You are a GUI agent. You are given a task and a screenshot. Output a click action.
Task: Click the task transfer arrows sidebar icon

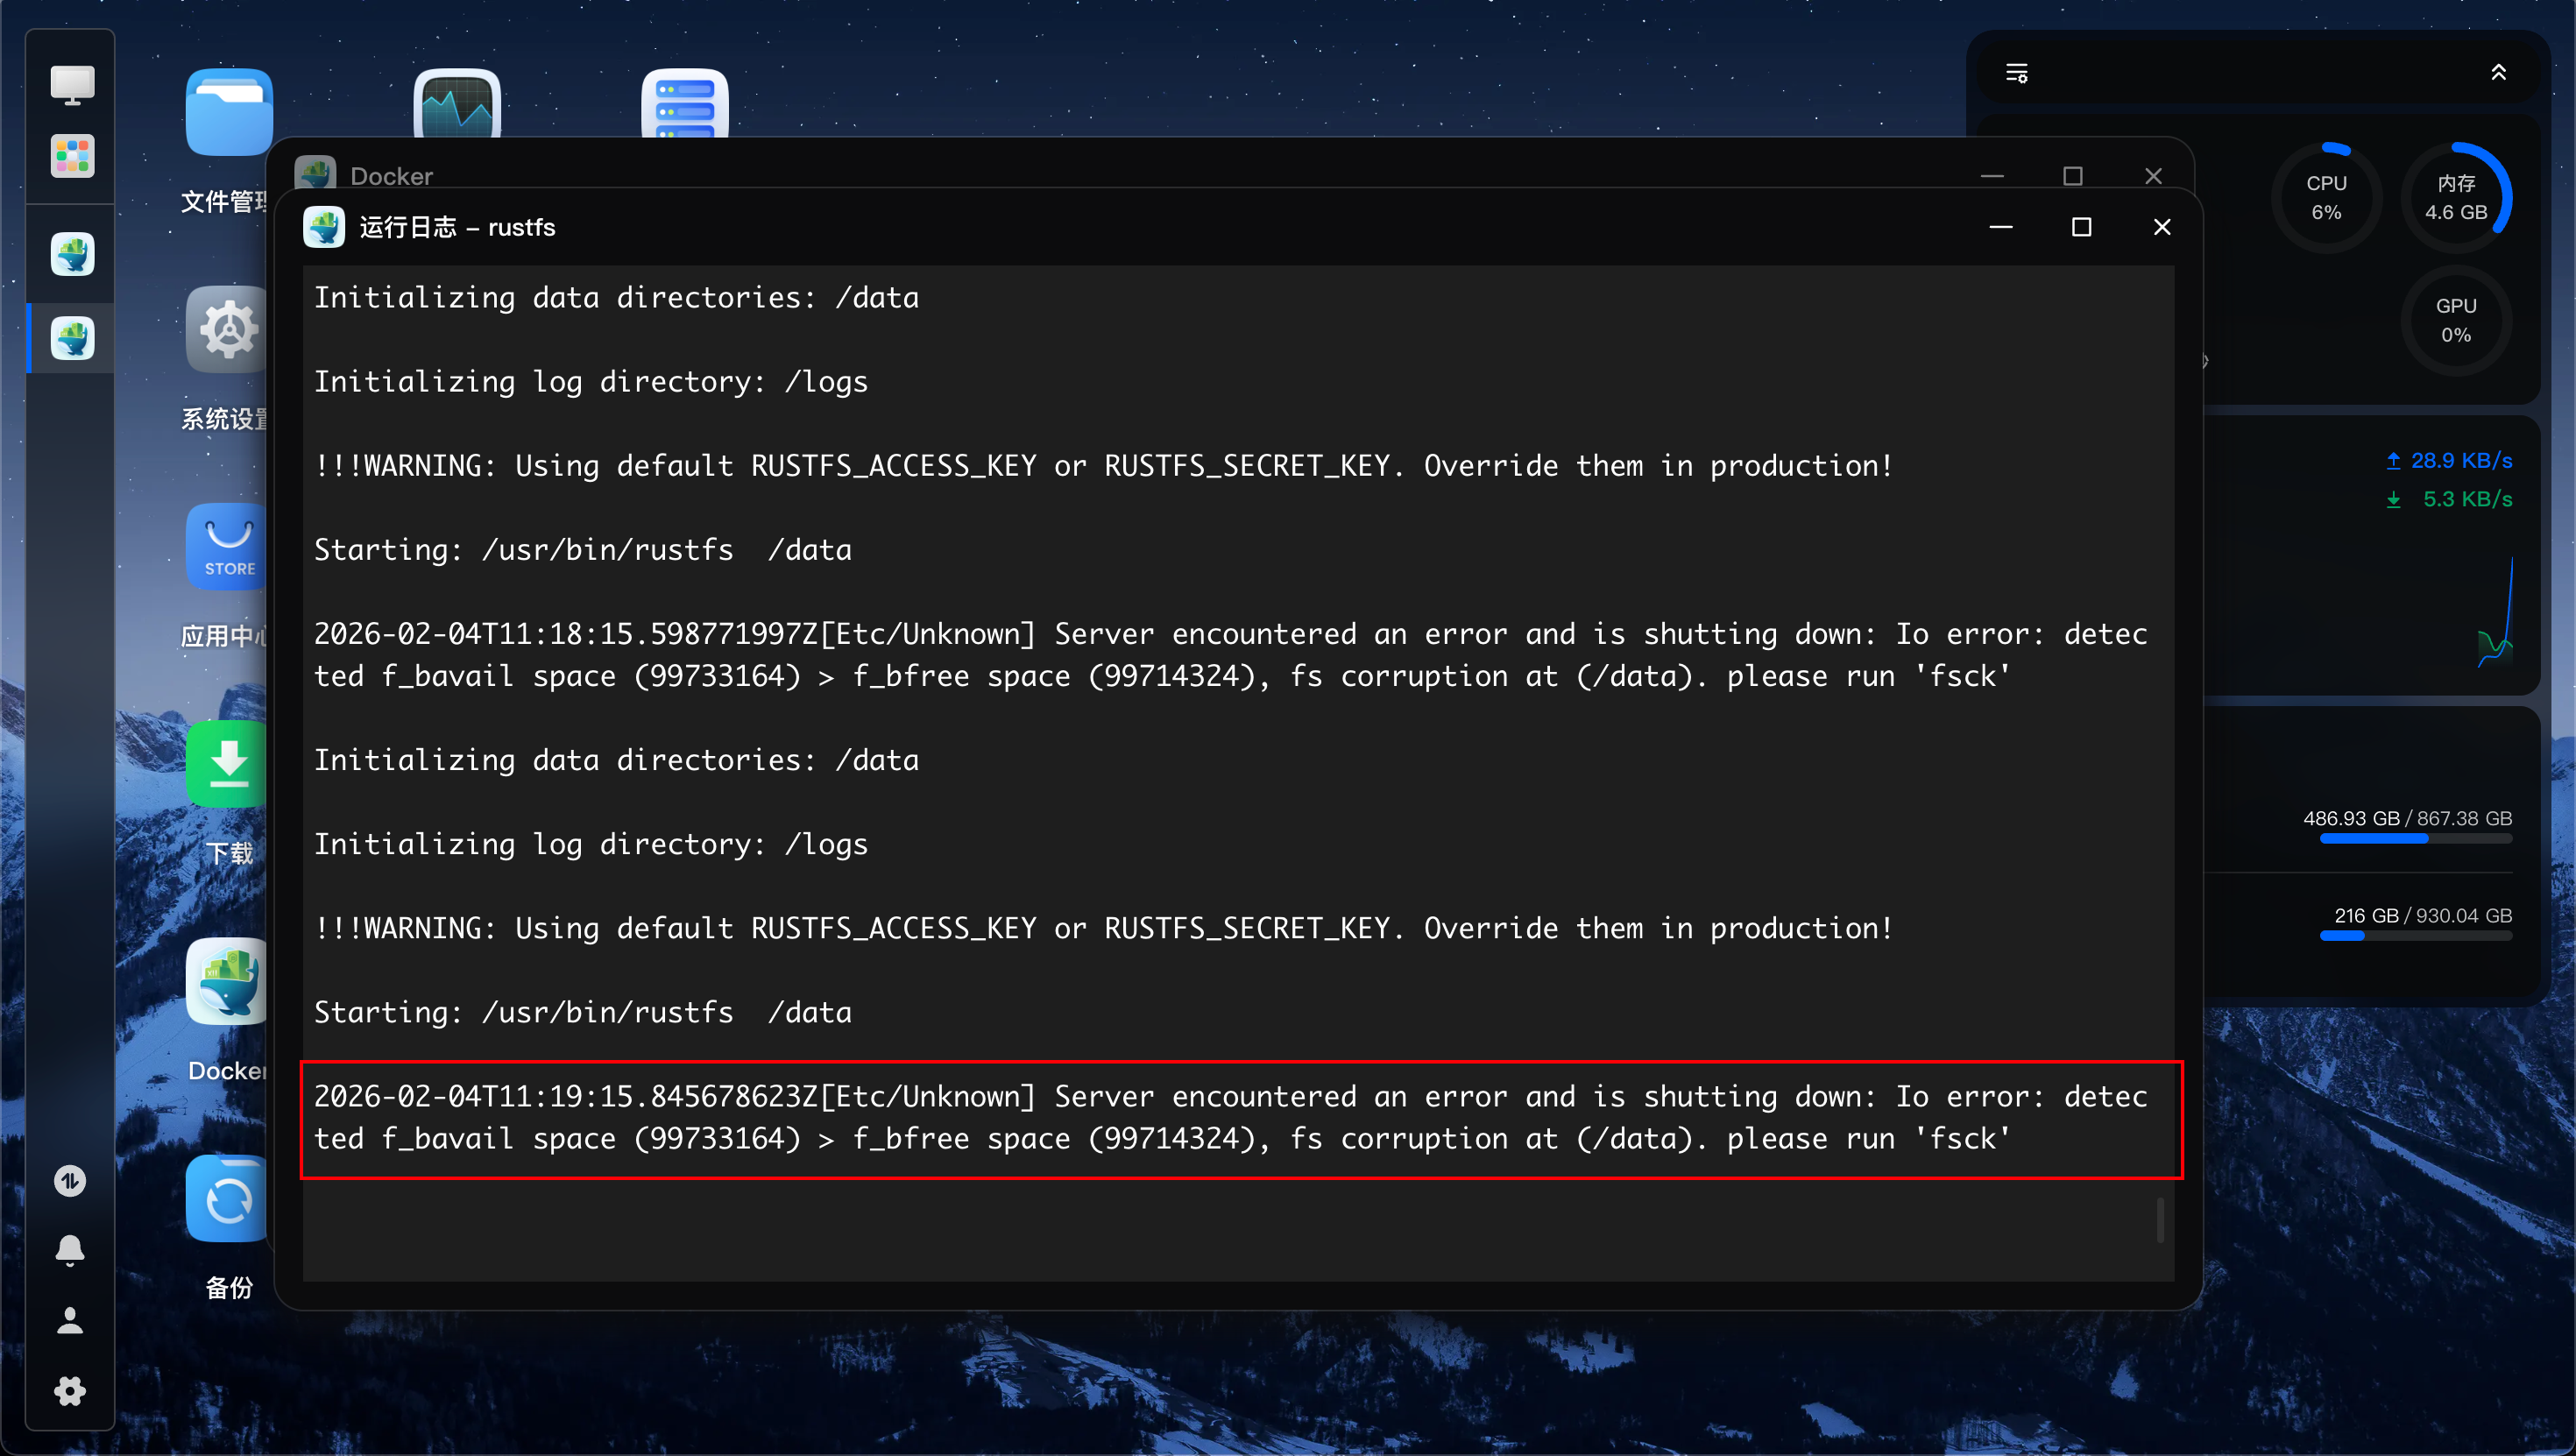[70, 1181]
